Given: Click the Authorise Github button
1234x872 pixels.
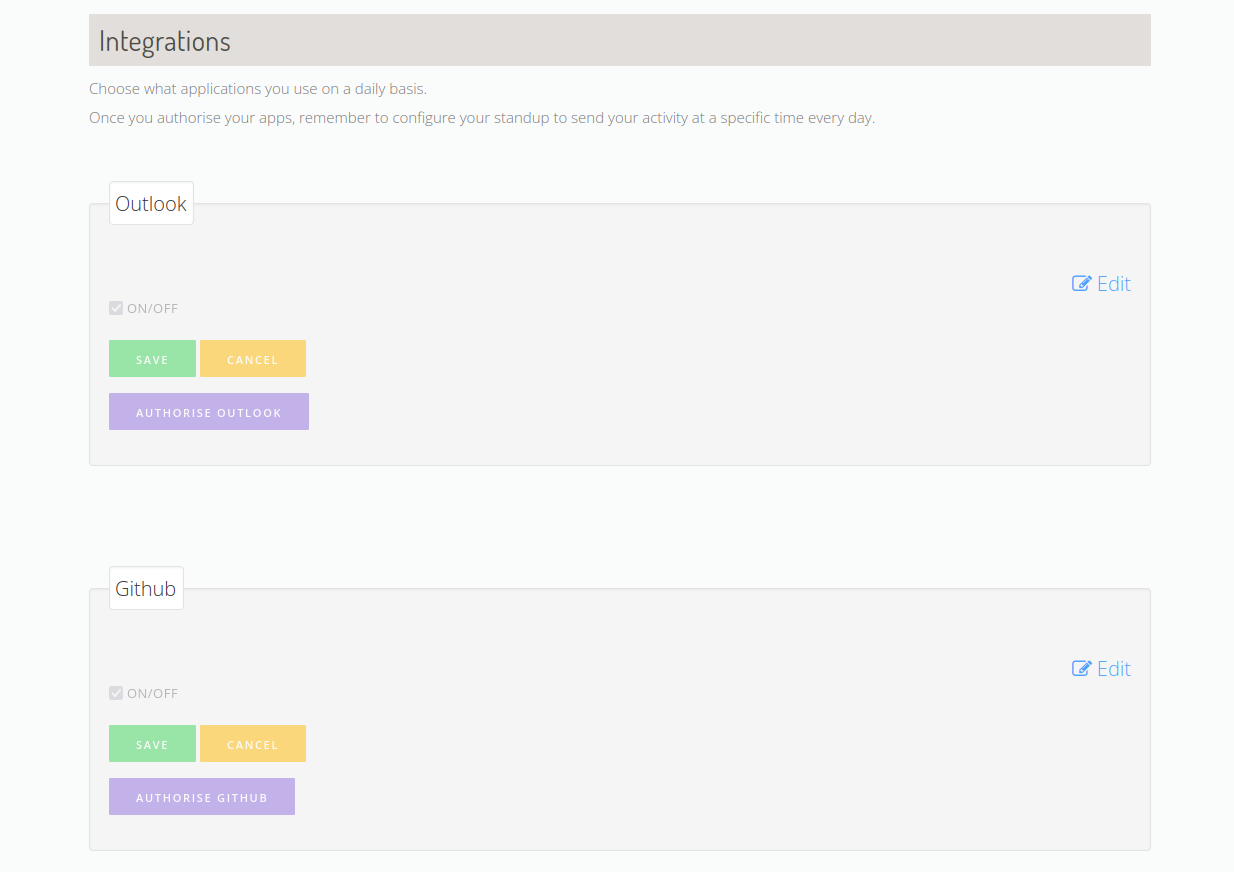Looking at the screenshot, I should pyautogui.click(x=202, y=797).
